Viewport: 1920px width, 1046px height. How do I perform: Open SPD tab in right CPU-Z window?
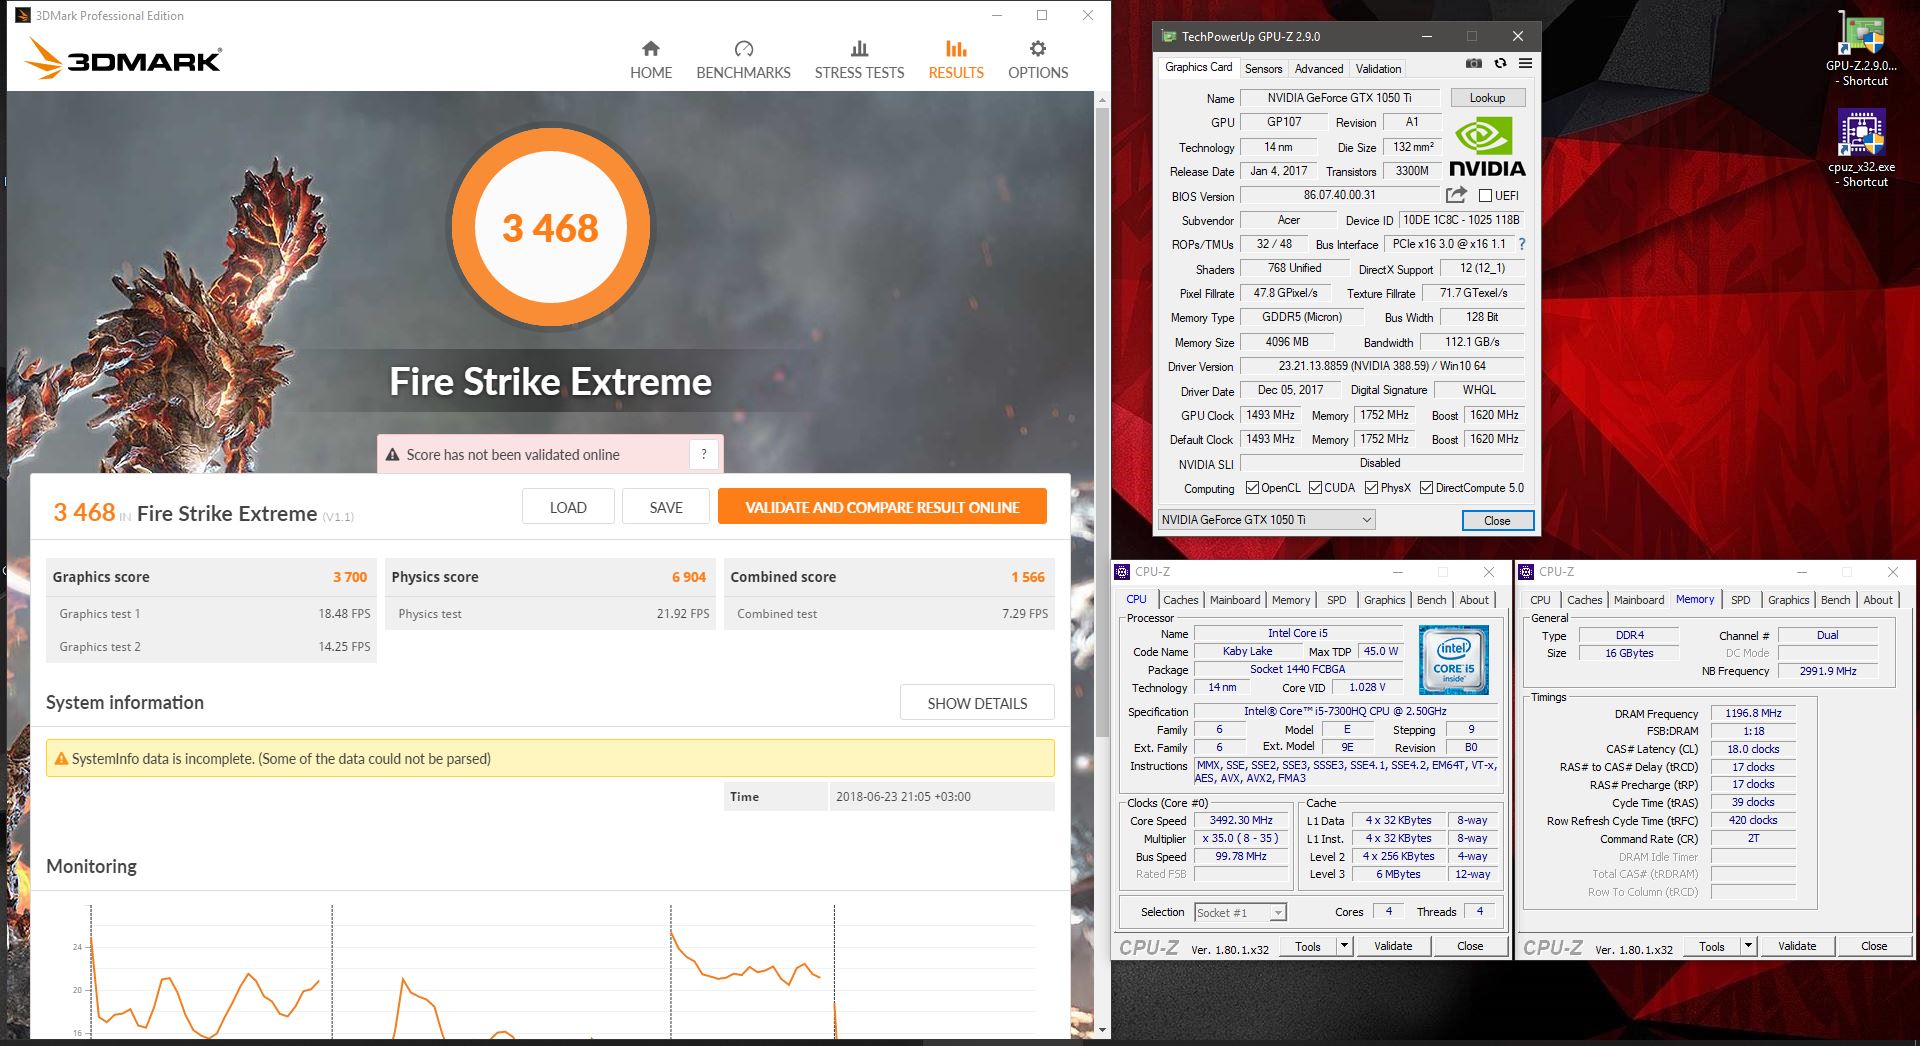coord(1740,600)
